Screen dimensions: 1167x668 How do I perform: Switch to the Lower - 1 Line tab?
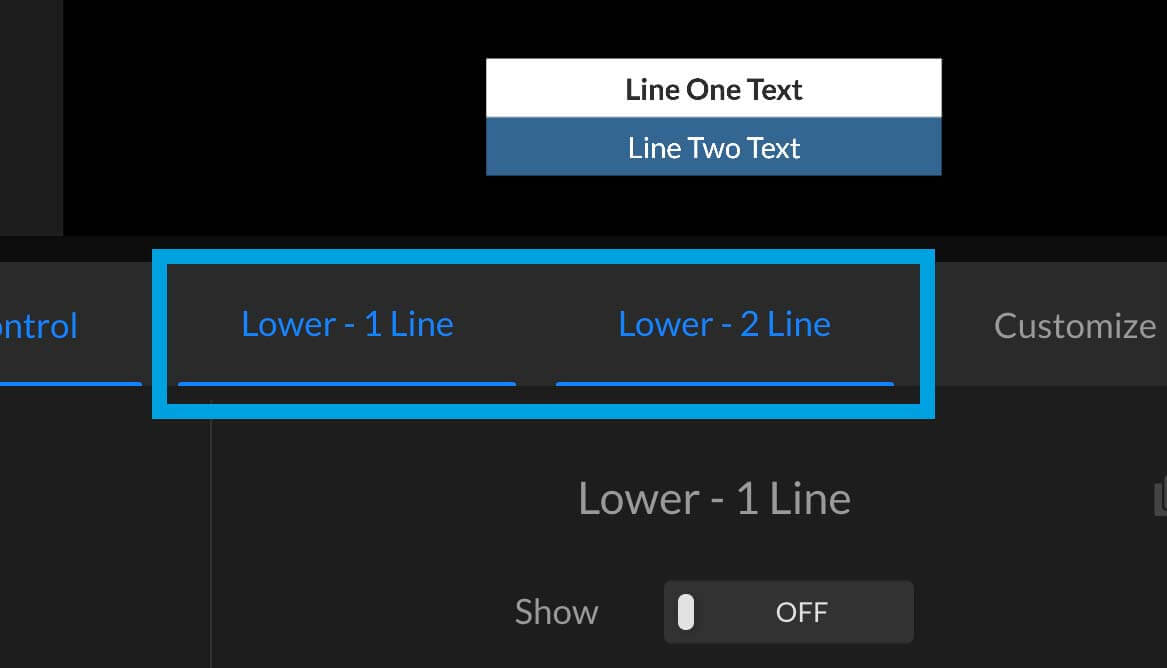tap(347, 325)
